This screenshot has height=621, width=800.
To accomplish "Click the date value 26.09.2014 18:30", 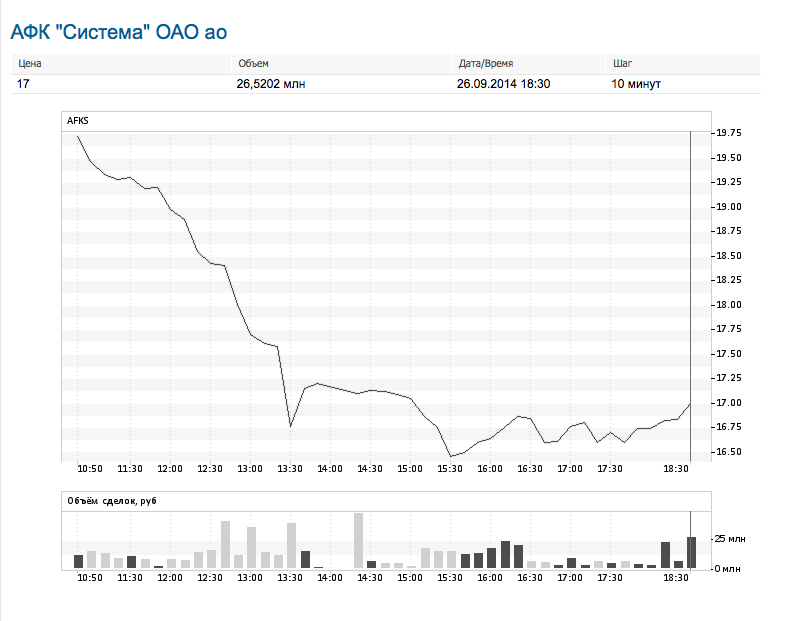I will point(504,84).
